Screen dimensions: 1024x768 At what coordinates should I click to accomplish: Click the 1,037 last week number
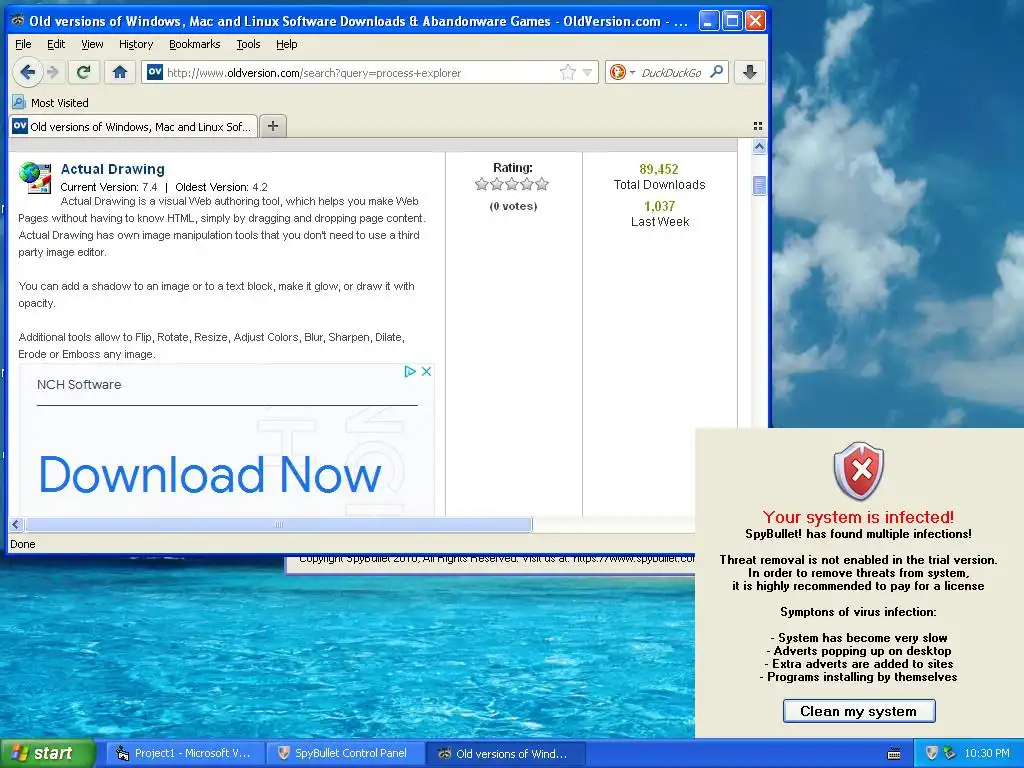pos(659,206)
